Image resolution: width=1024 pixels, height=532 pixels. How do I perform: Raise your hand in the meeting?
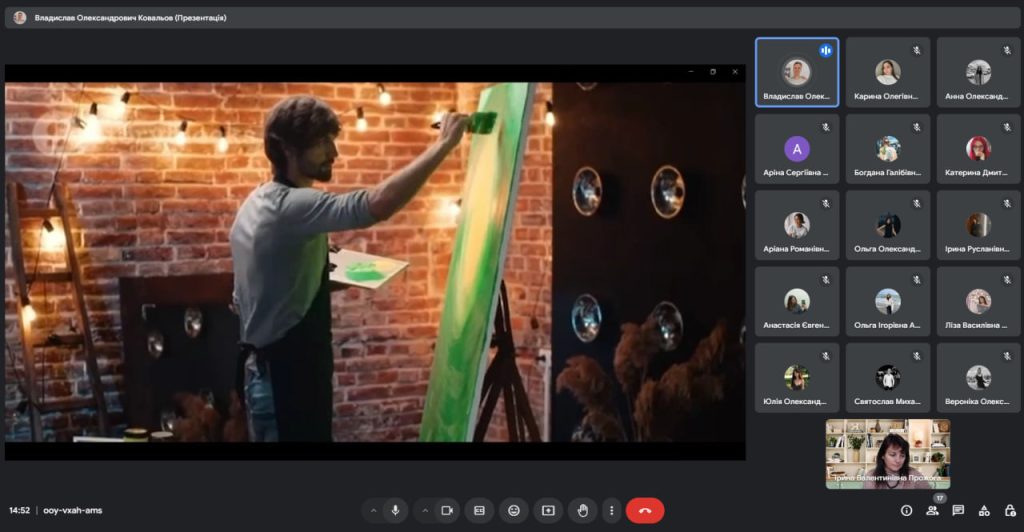coord(582,510)
